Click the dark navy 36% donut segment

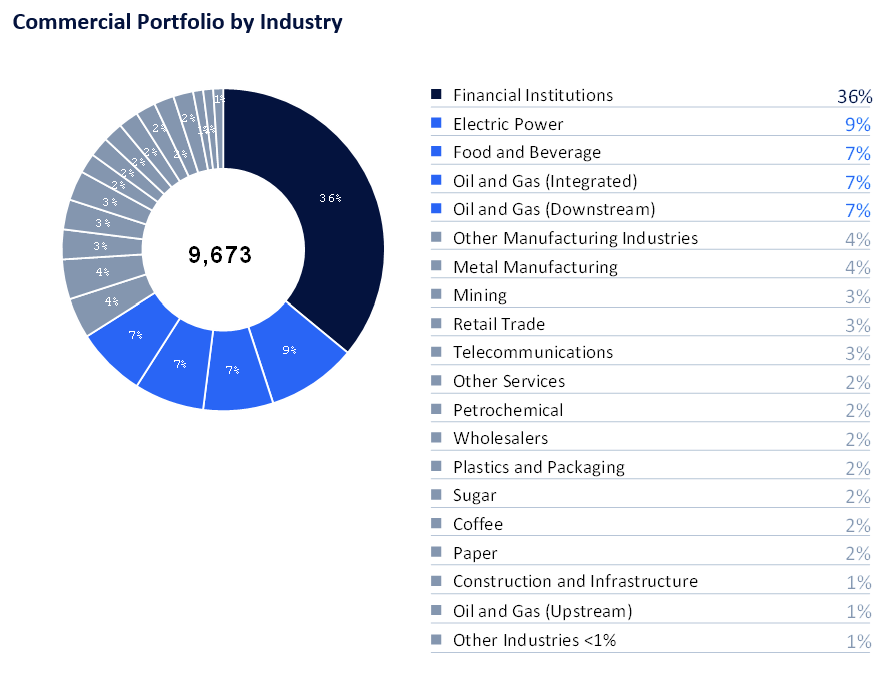click(328, 200)
